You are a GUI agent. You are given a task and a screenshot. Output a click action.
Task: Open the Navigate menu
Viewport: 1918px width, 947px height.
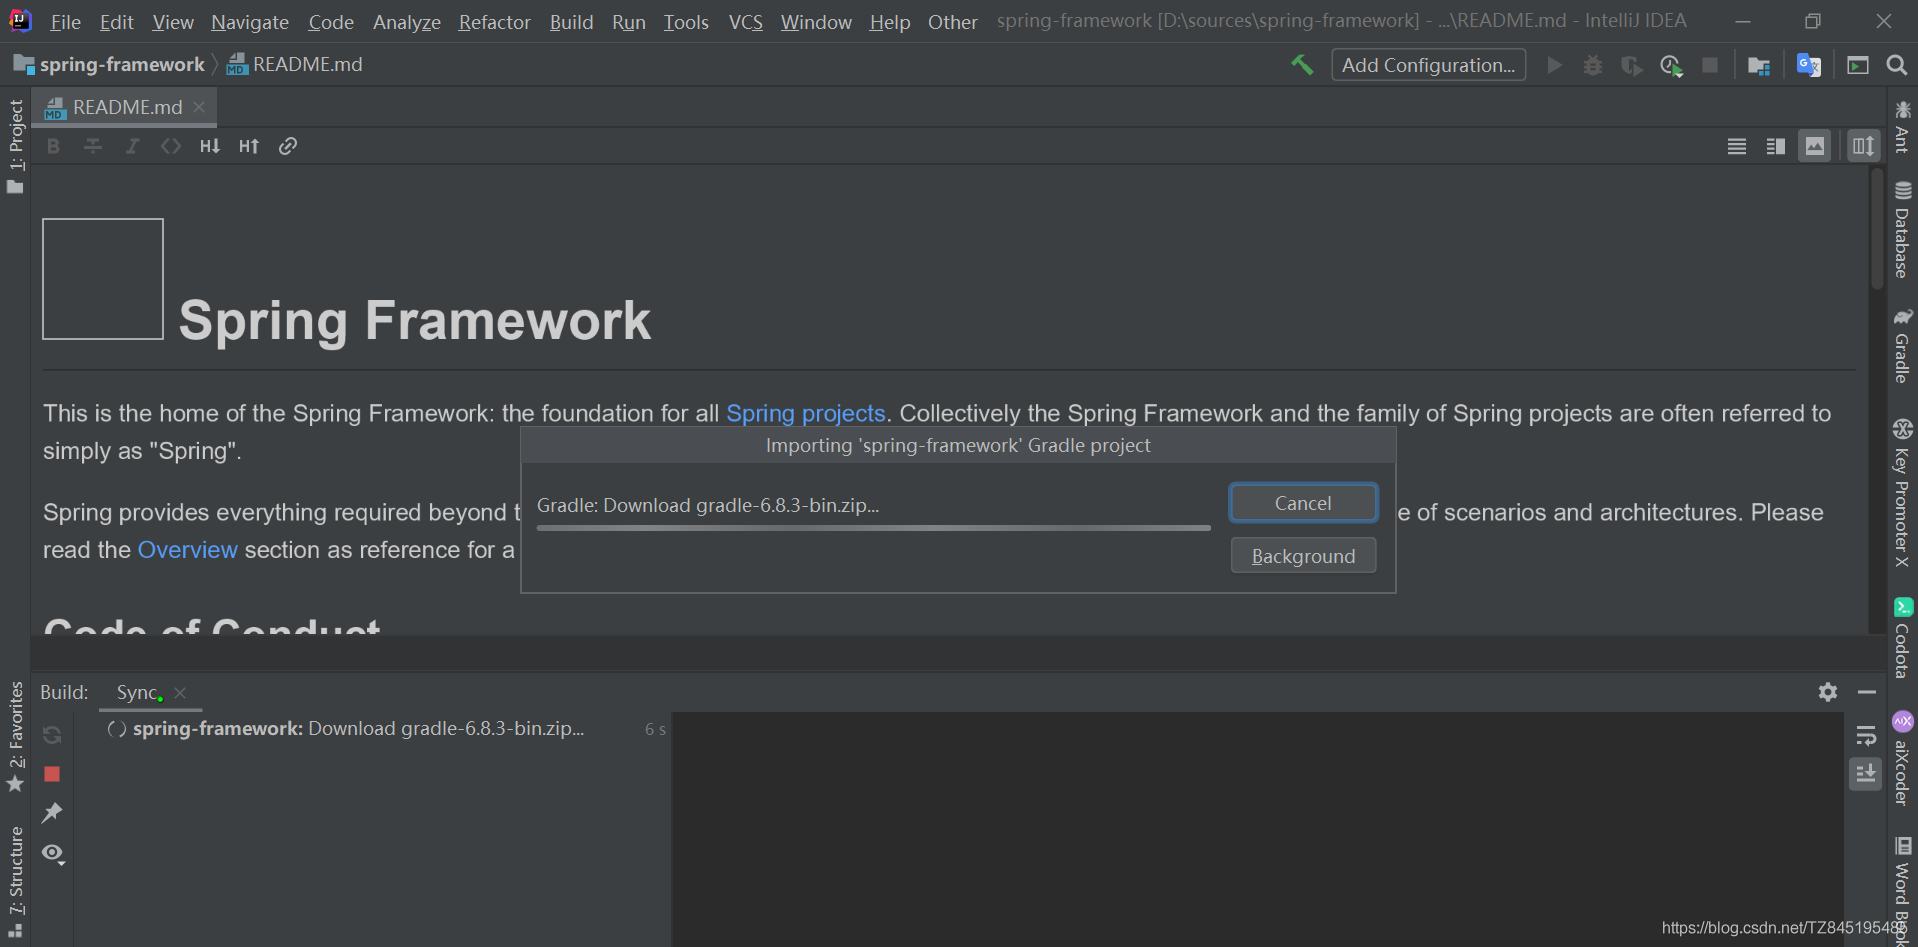coord(250,22)
